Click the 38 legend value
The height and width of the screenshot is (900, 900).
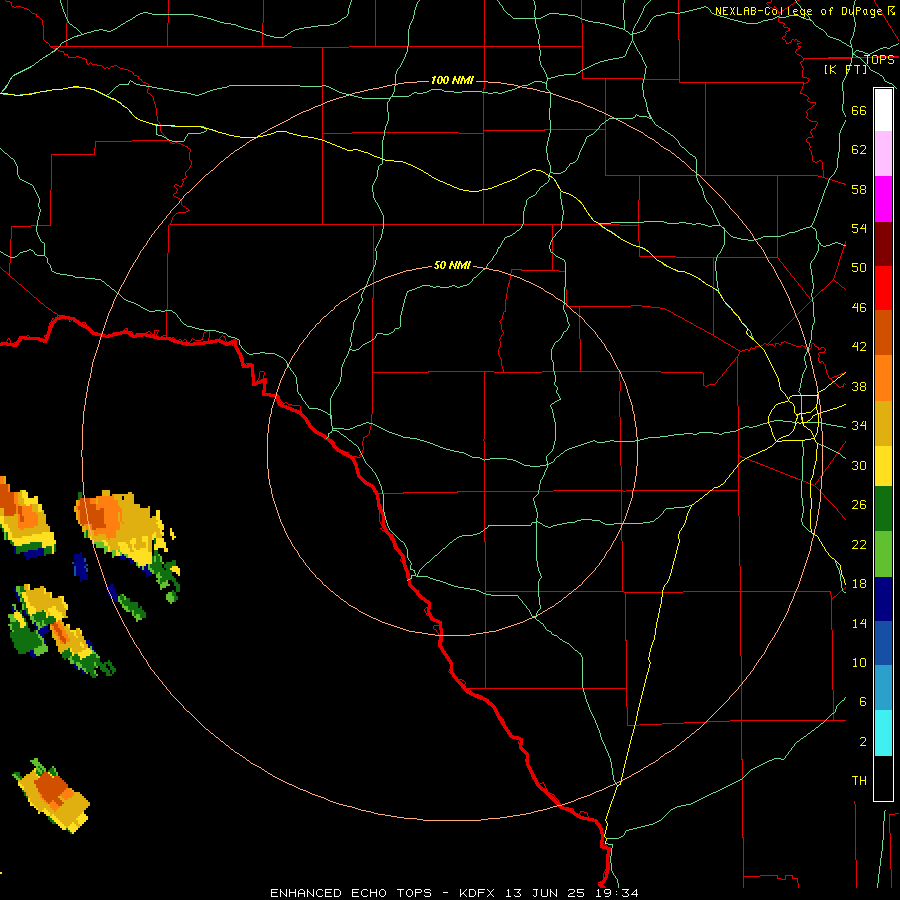pyautogui.click(x=859, y=386)
